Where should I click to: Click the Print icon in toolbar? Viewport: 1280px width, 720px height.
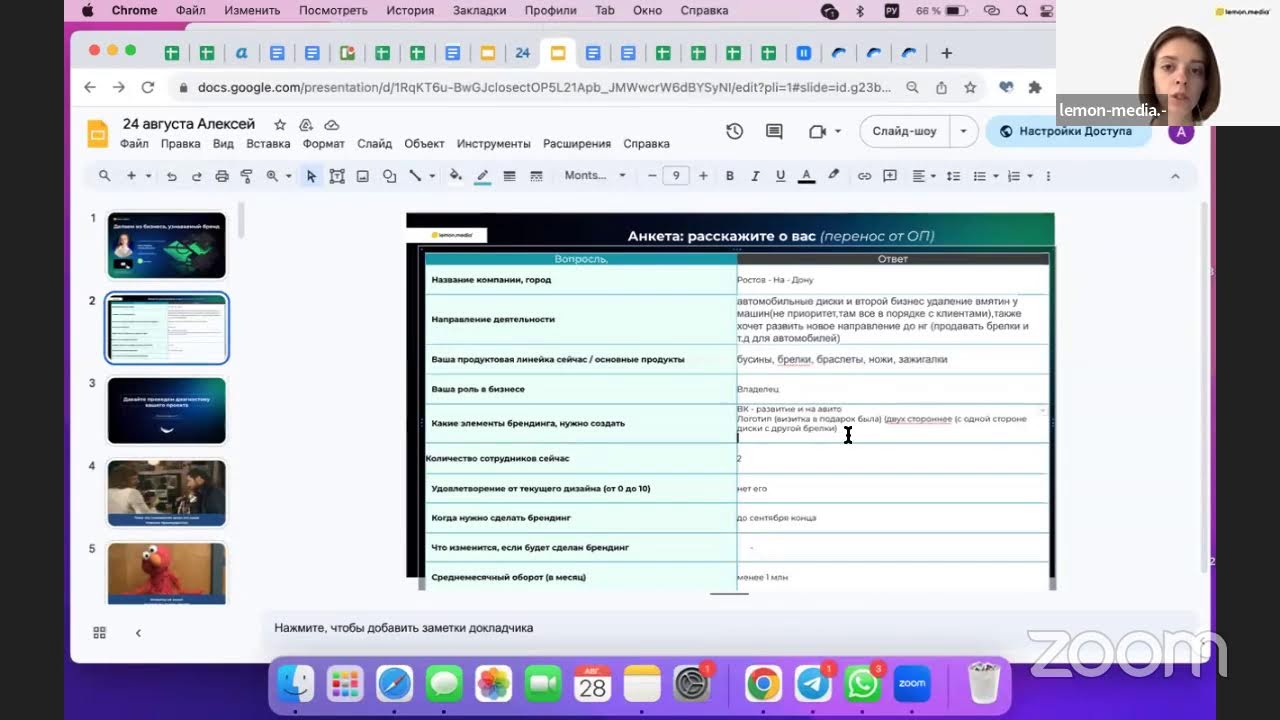click(x=222, y=176)
